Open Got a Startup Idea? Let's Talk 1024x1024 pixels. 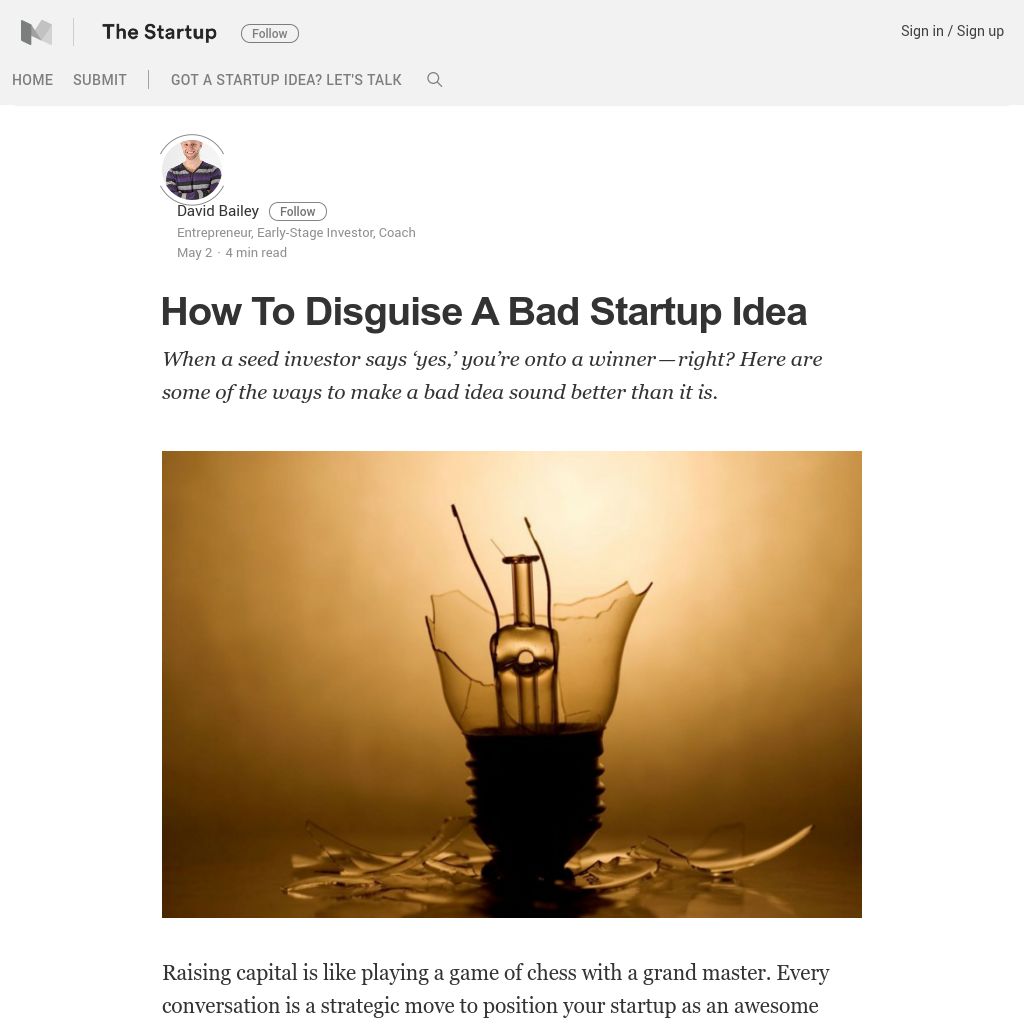tap(286, 80)
